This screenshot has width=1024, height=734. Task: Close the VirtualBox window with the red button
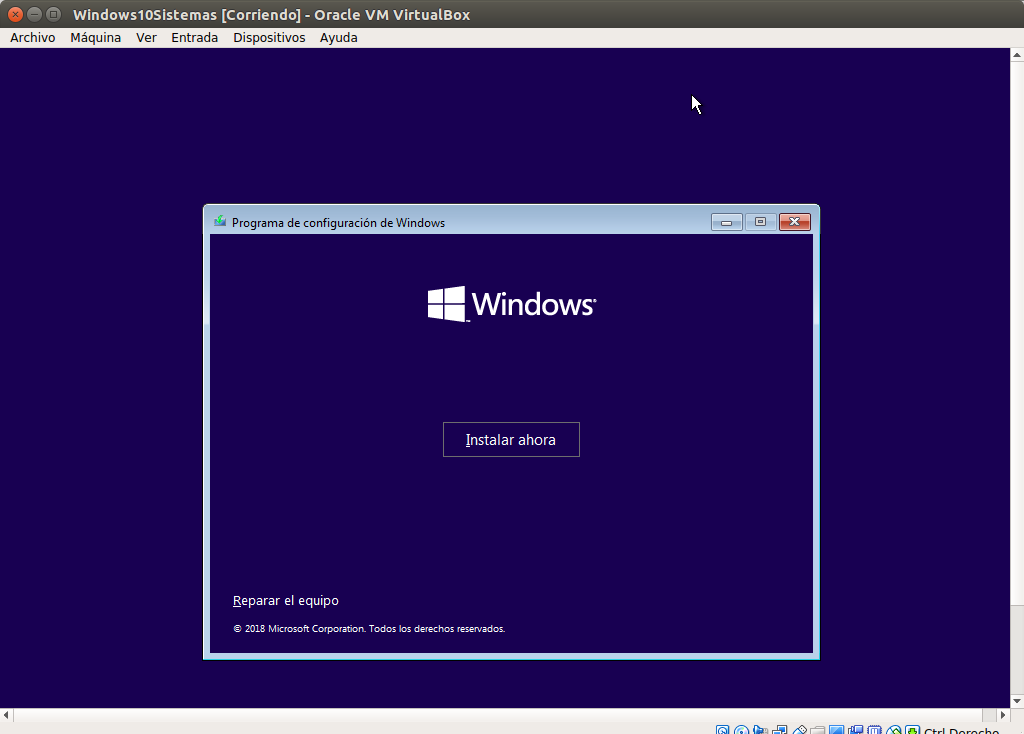pos(15,14)
